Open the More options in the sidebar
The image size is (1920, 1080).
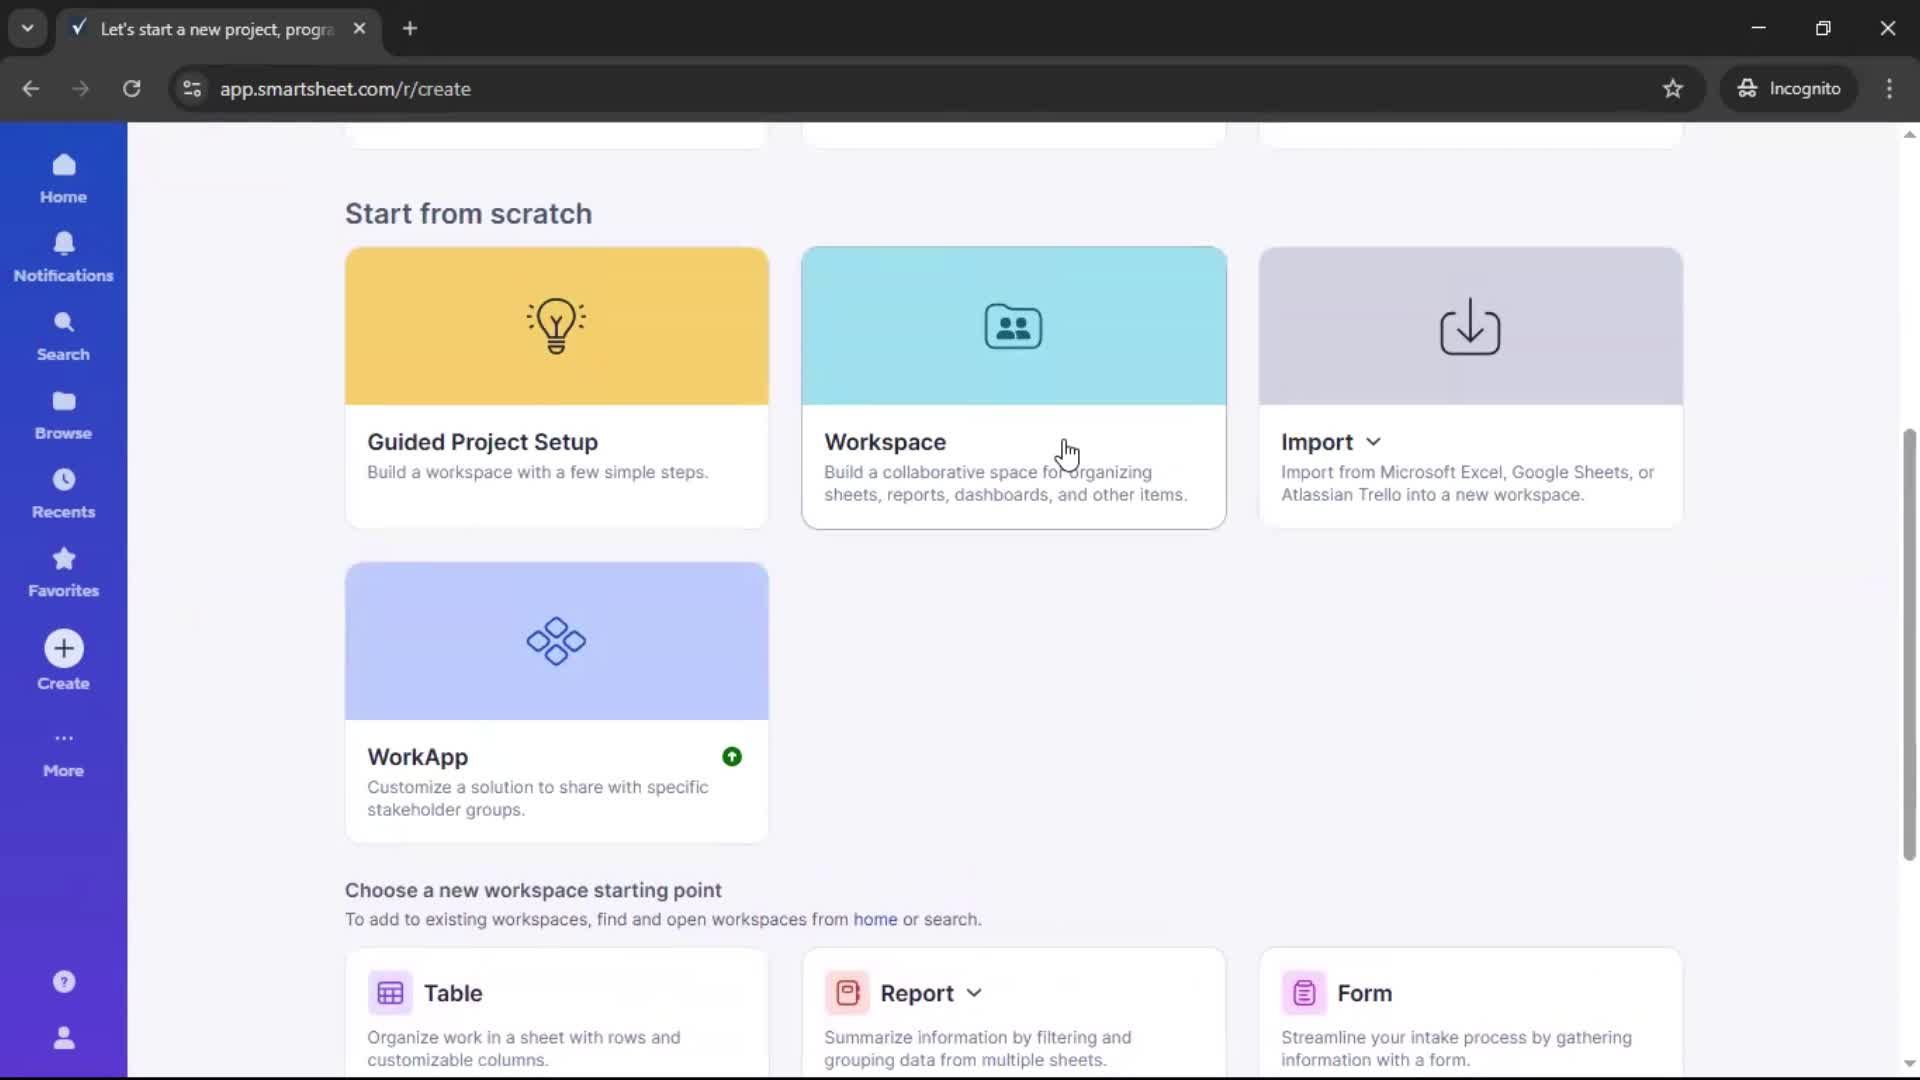point(63,751)
